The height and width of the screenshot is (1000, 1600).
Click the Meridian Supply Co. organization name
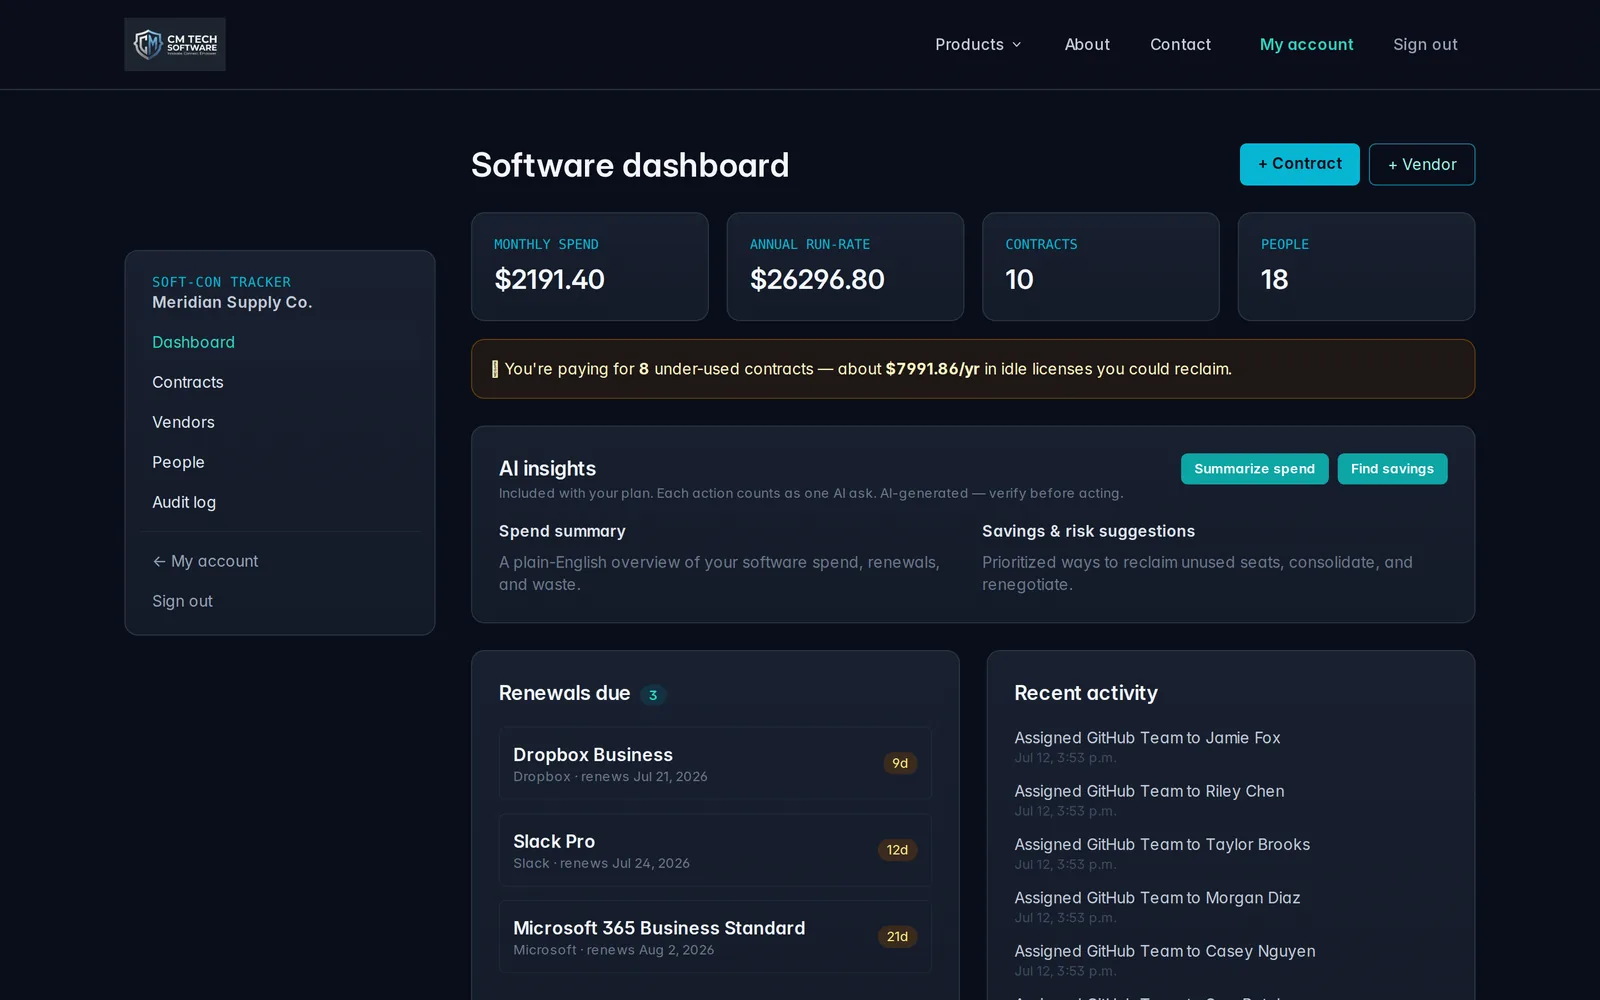point(232,302)
